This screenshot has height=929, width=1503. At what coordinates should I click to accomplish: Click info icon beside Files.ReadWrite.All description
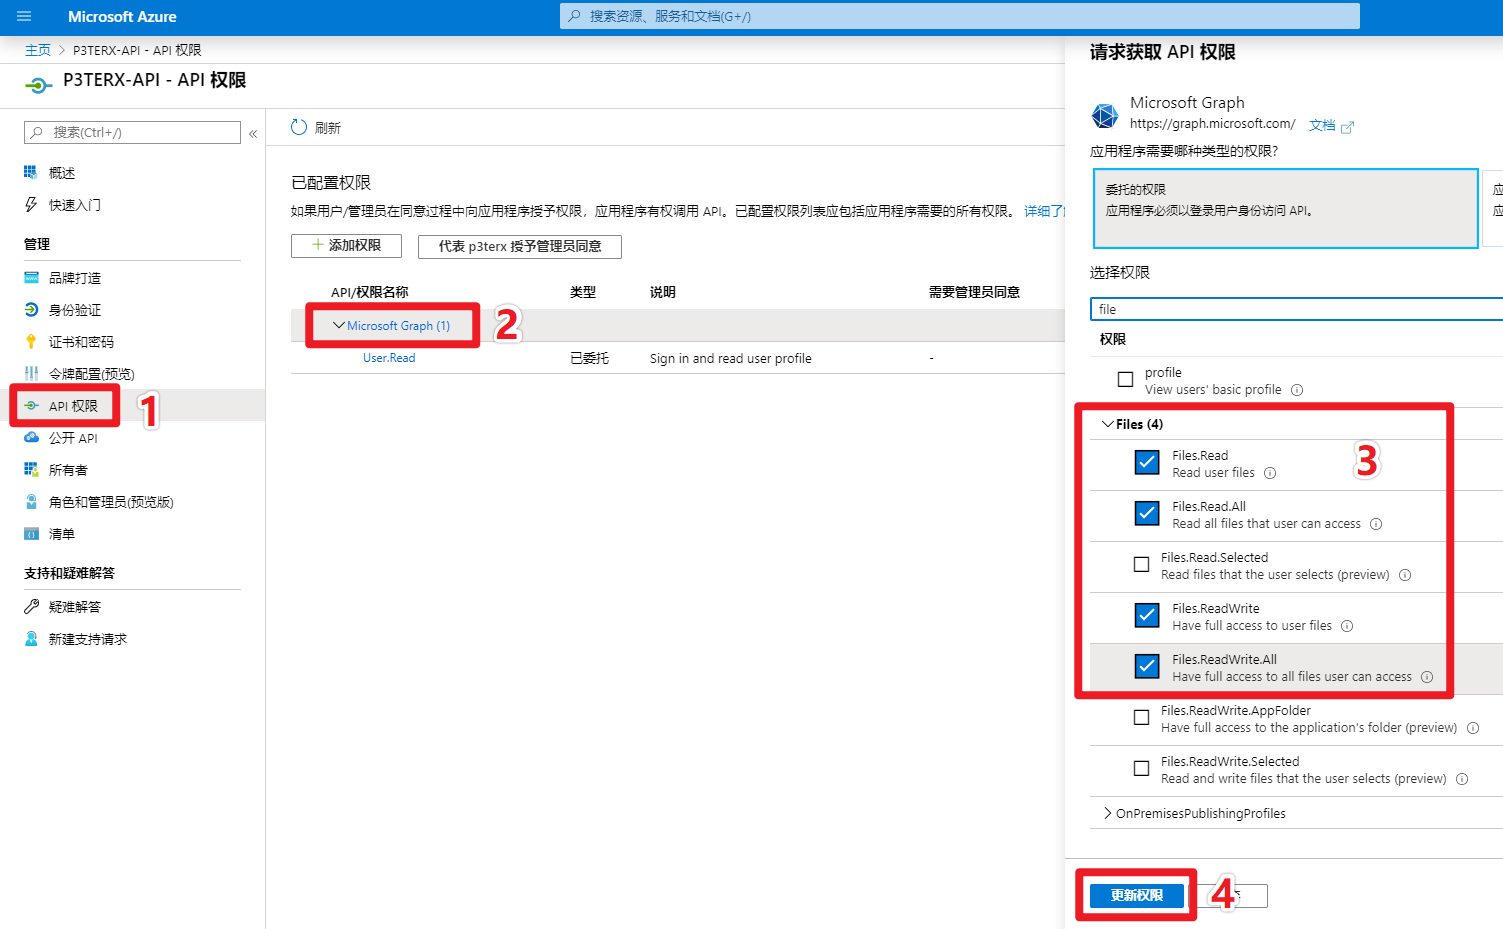pyautogui.click(x=1427, y=677)
